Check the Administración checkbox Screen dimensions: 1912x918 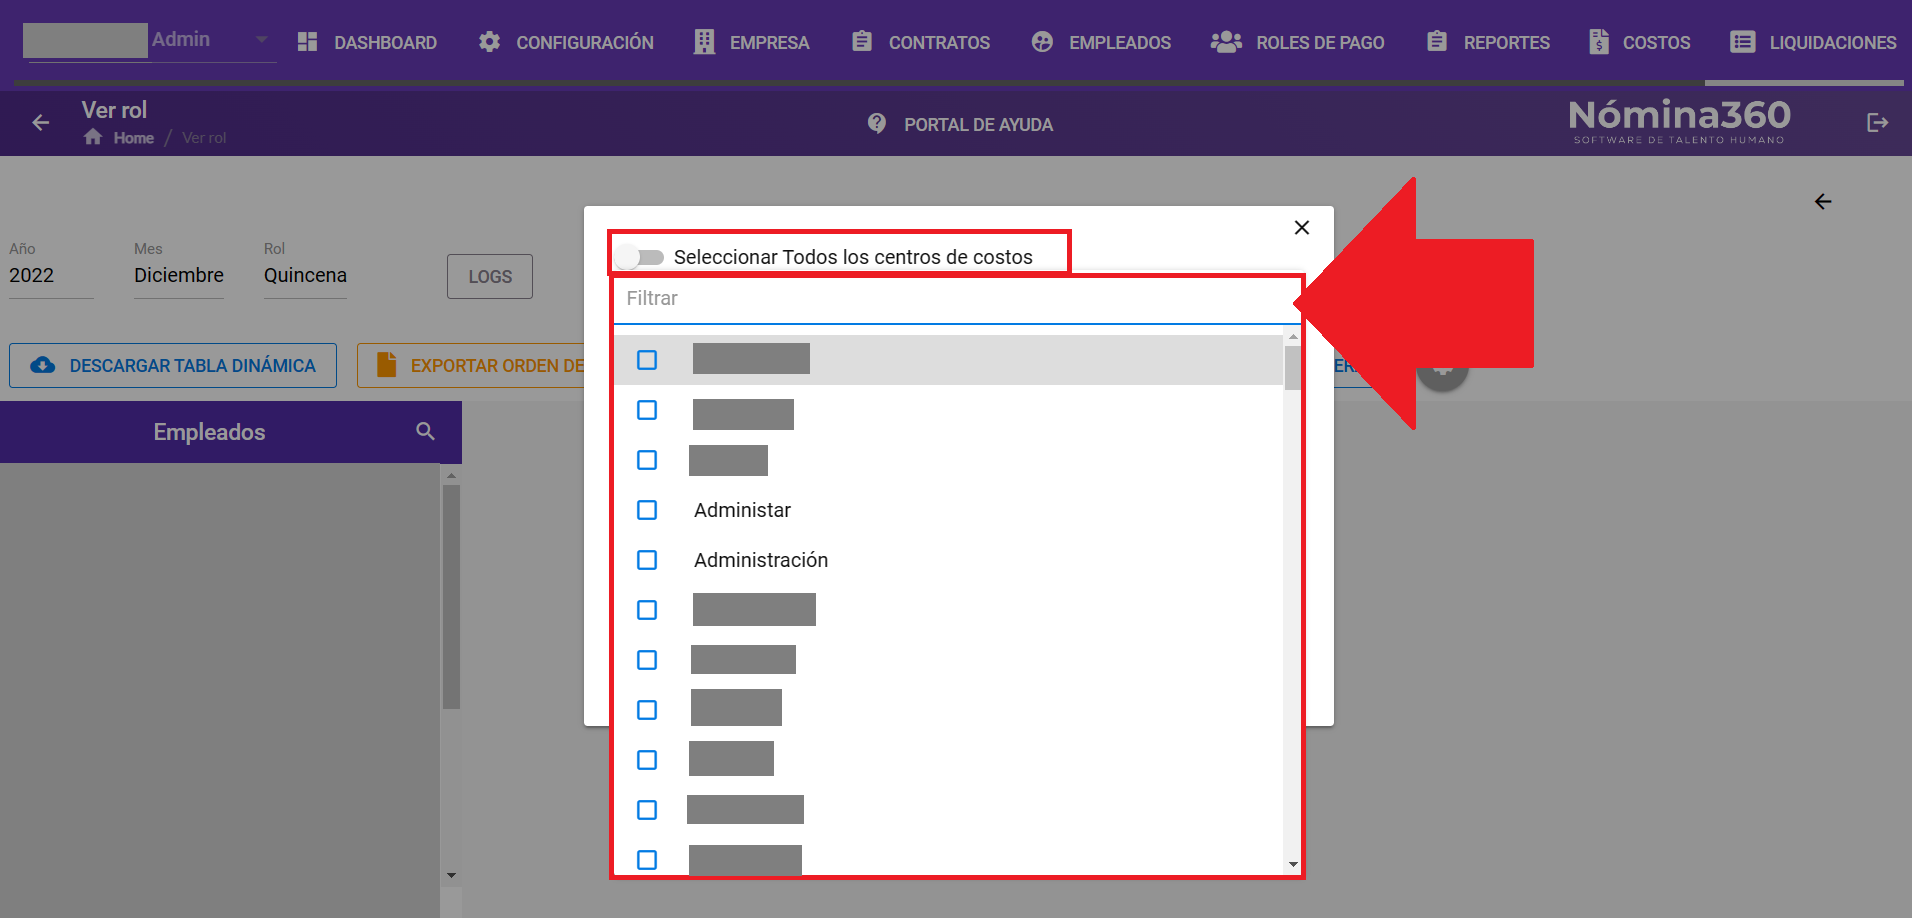pos(647,560)
